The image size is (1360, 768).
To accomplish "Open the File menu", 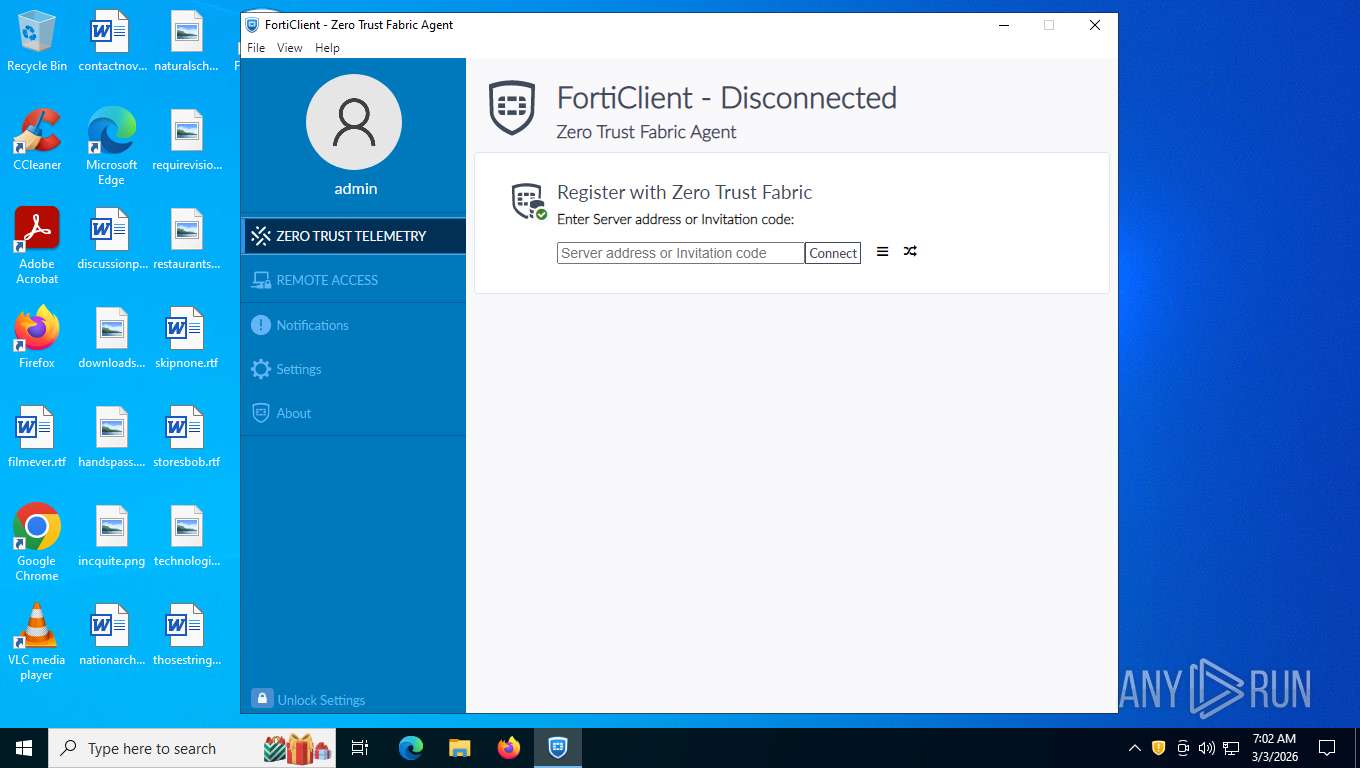I will [256, 48].
